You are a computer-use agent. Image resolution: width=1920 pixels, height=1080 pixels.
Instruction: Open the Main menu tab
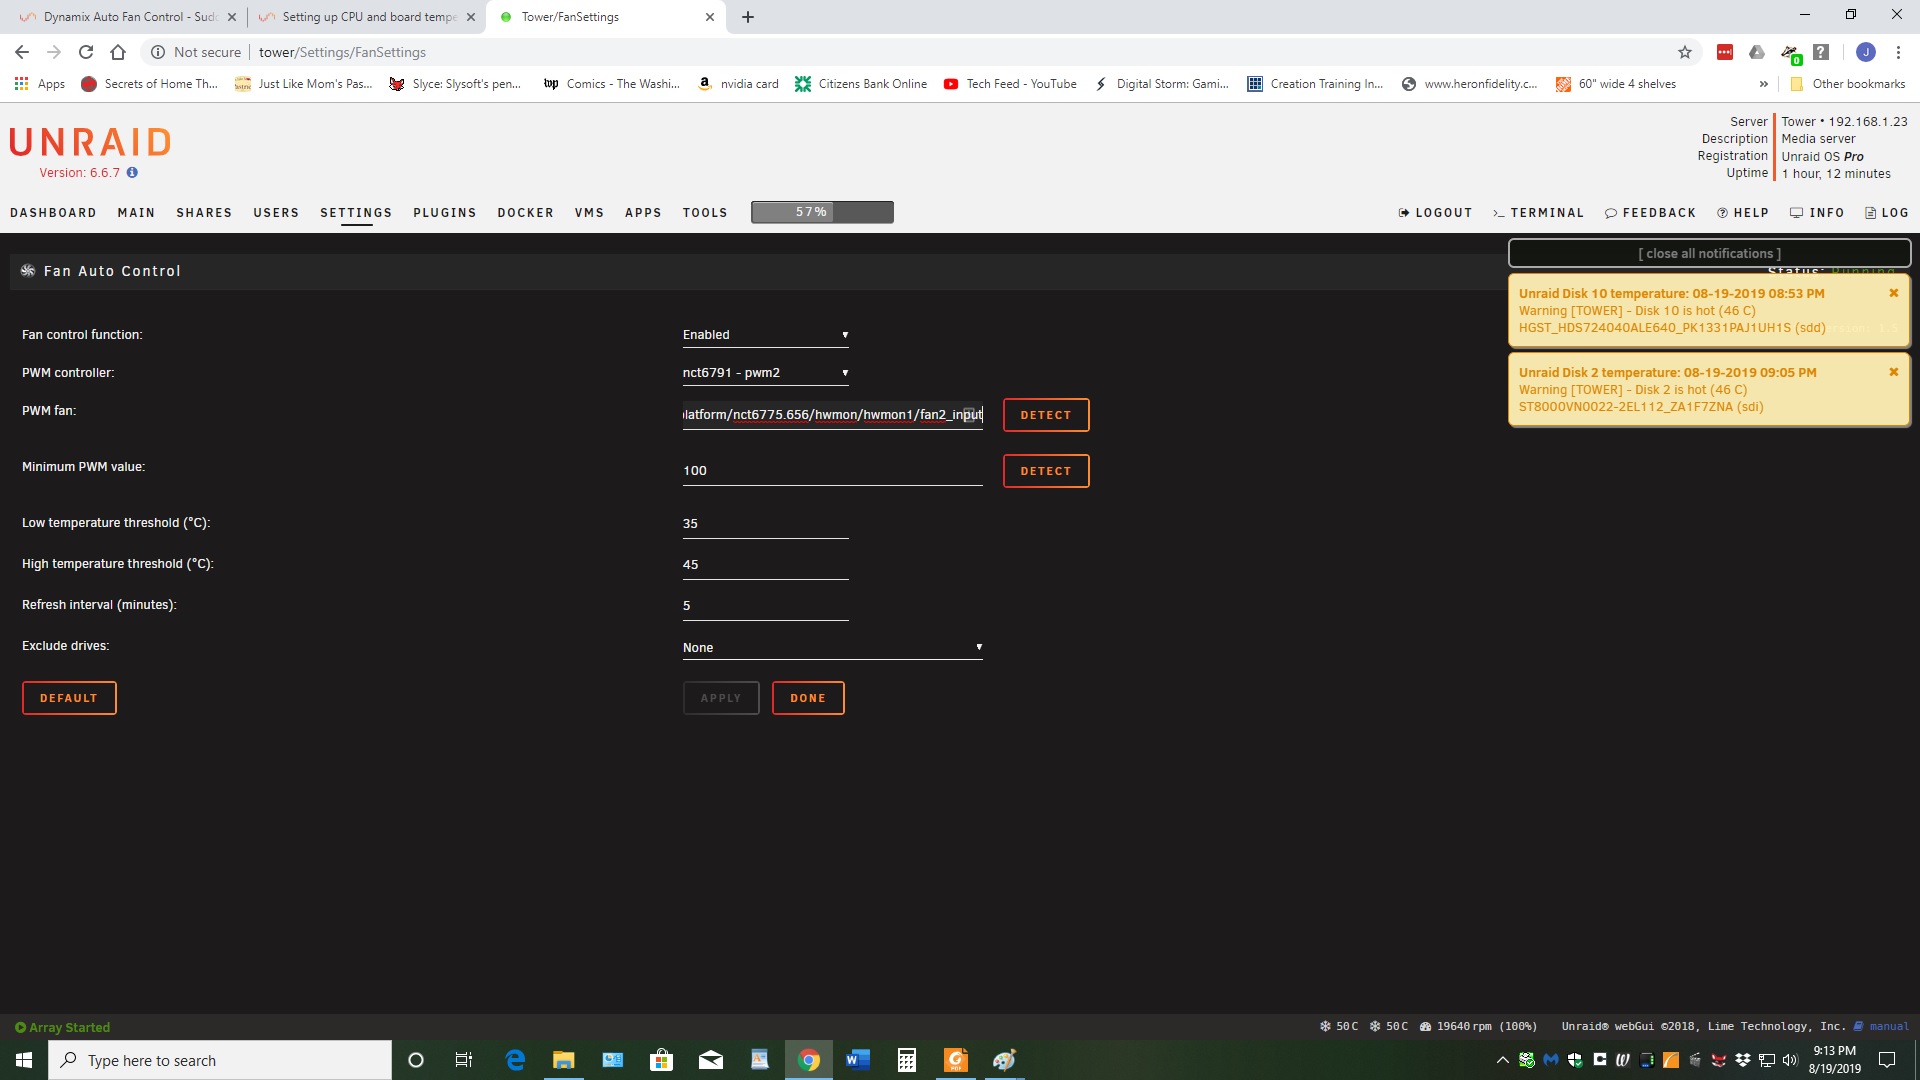coord(136,213)
